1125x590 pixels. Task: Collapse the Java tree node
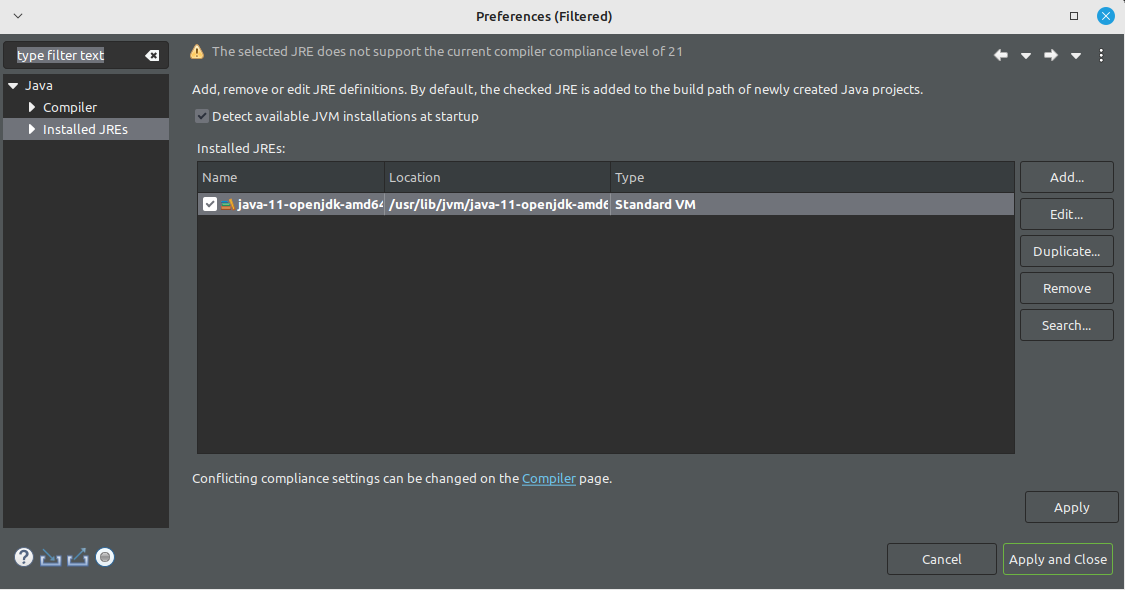[x=13, y=85]
